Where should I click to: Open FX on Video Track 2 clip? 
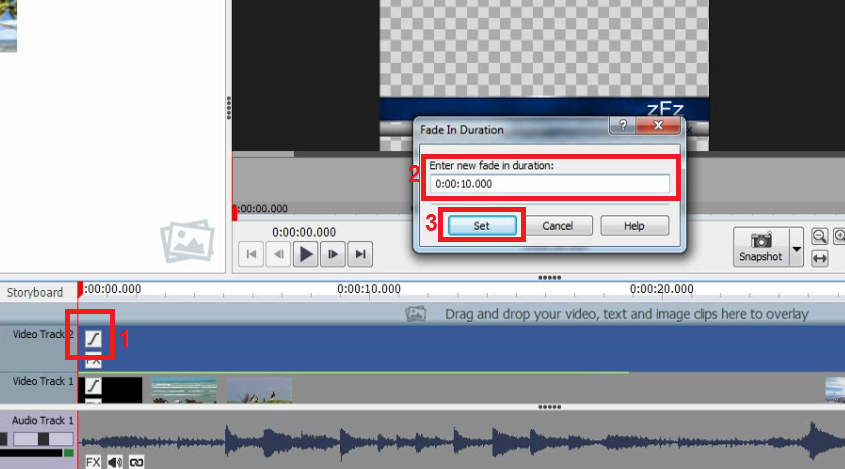tap(93, 360)
